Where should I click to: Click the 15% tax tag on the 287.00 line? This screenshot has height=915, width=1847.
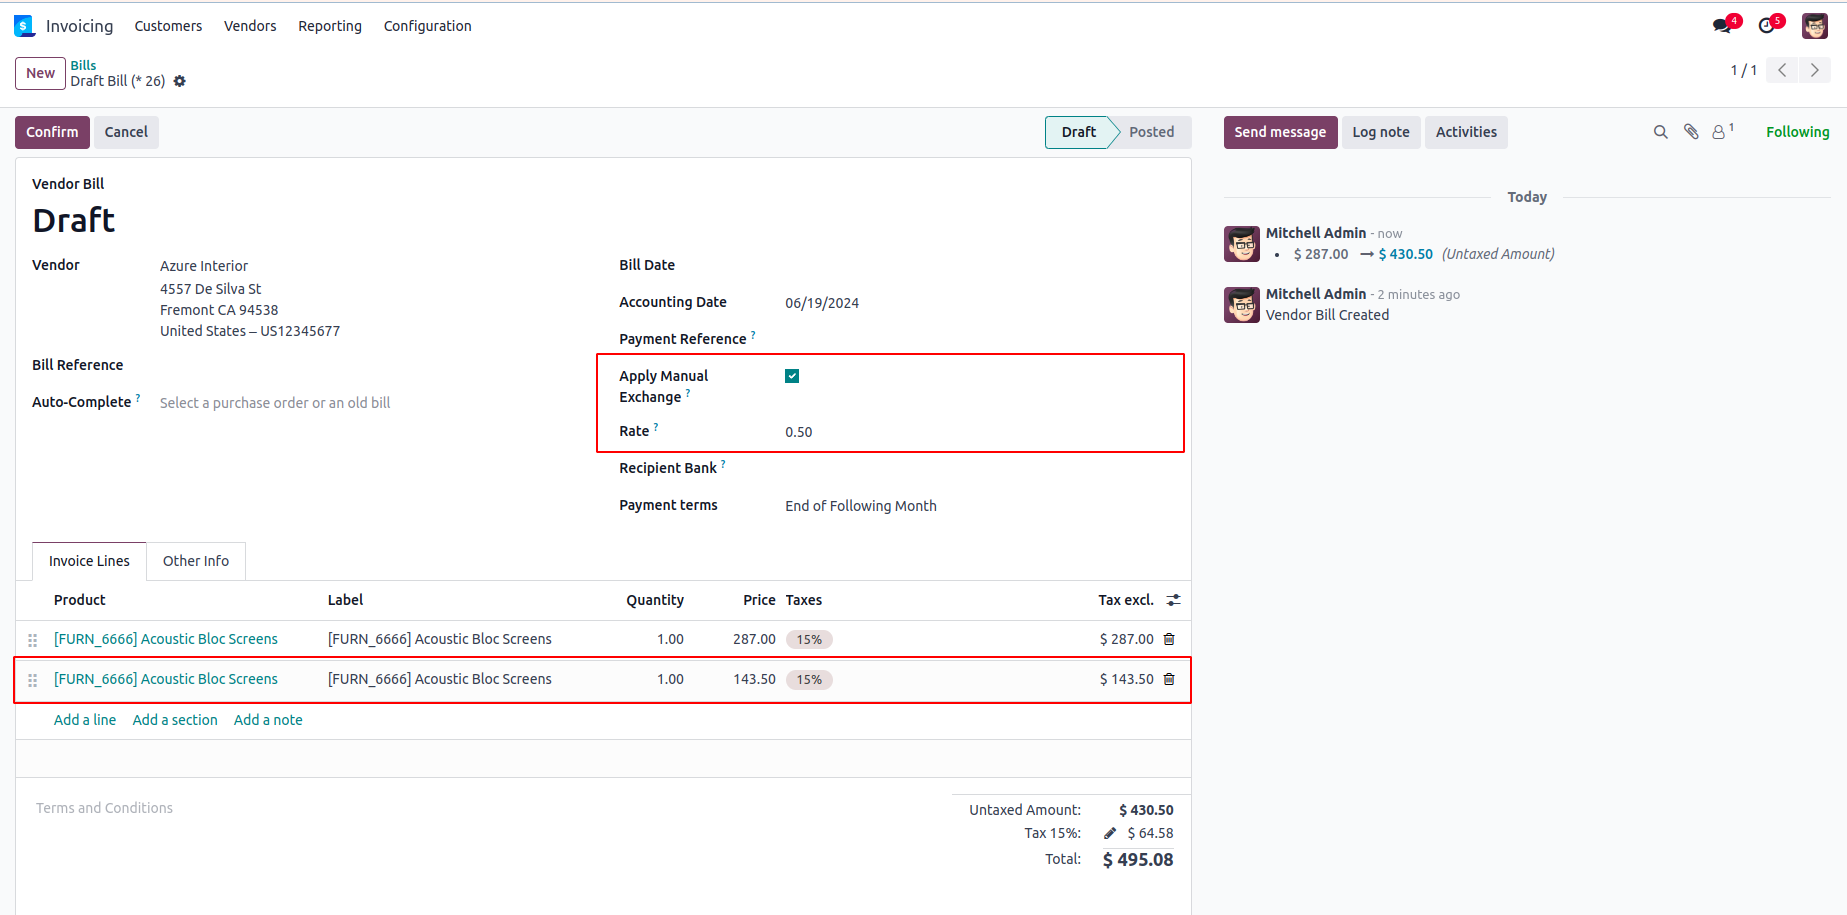809,640
